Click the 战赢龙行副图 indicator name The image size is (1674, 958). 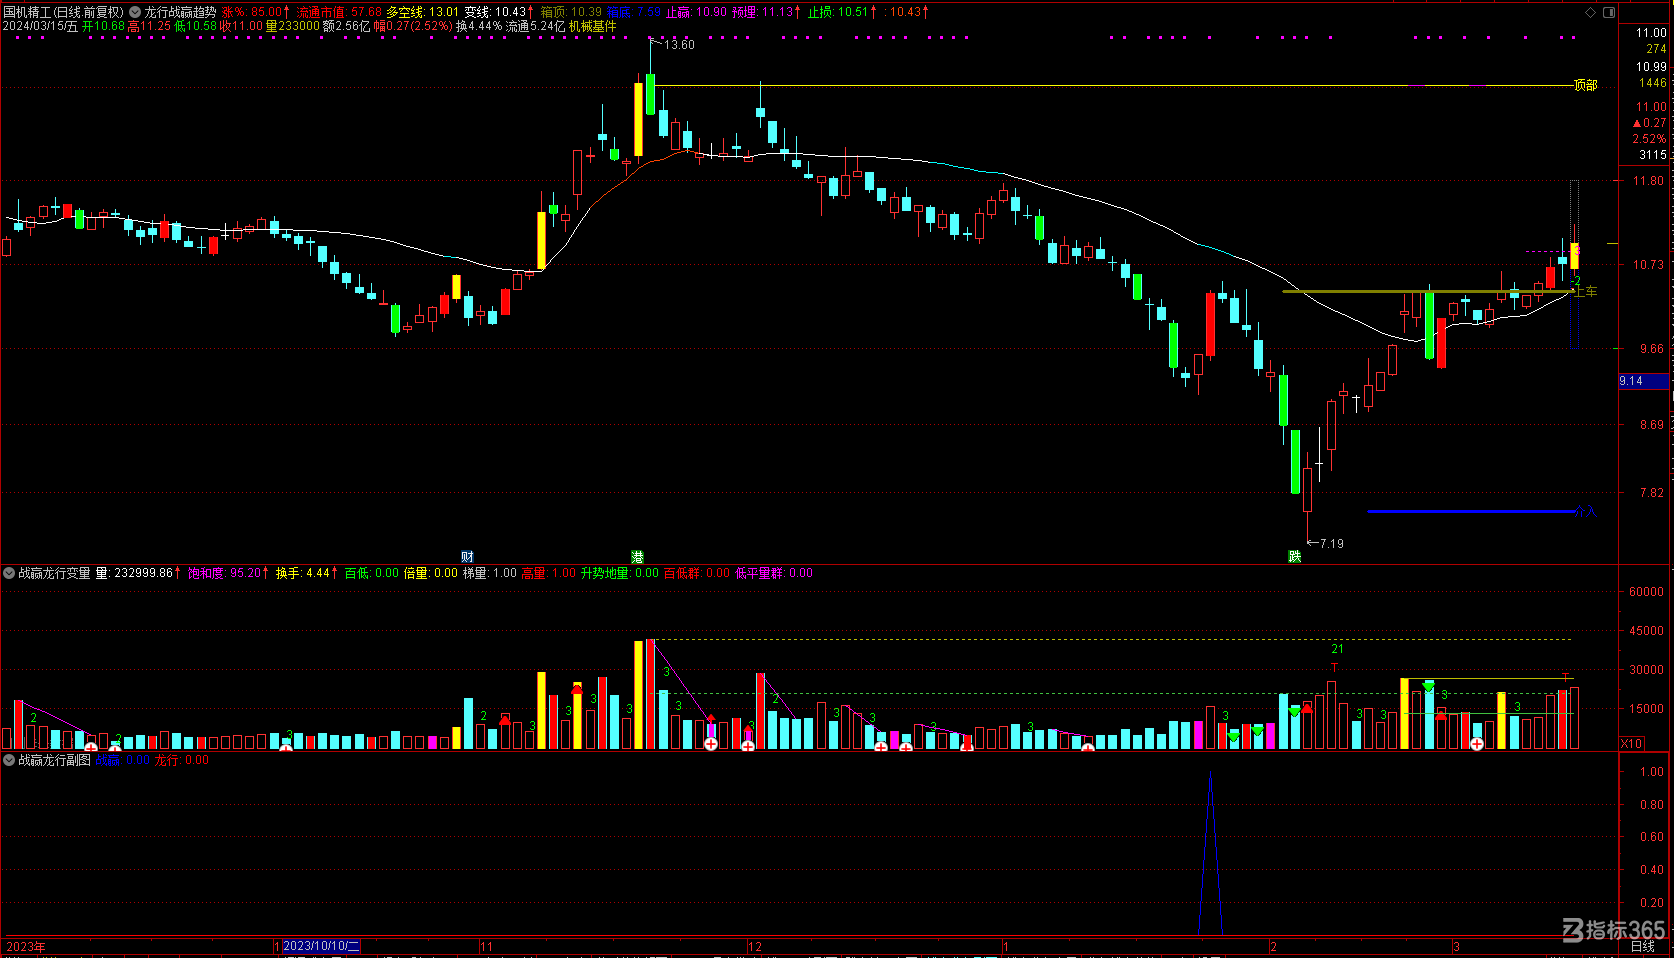click(54, 760)
